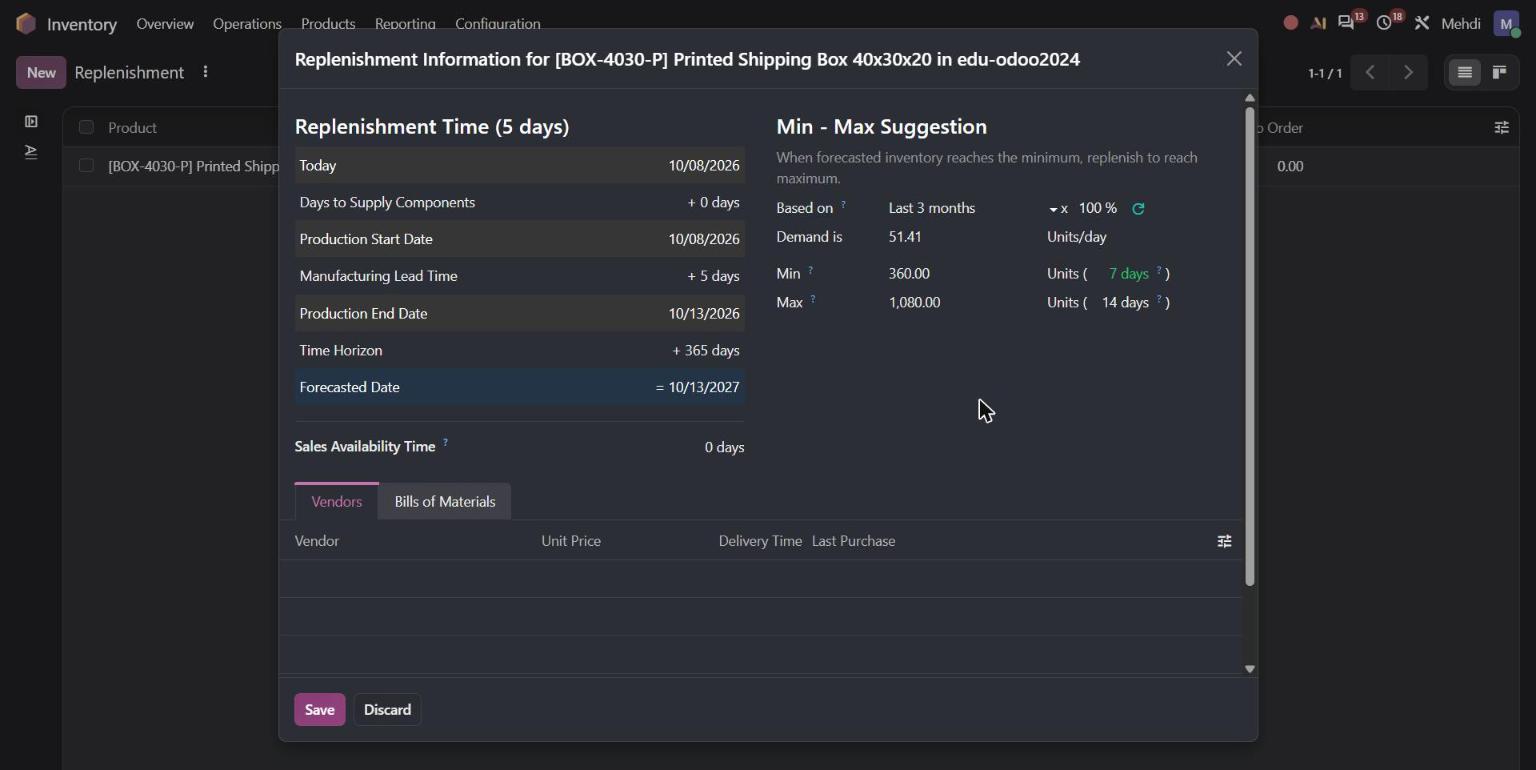
Task: Click the dialog vertical scrollbar thumb
Action: coord(1249,346)
